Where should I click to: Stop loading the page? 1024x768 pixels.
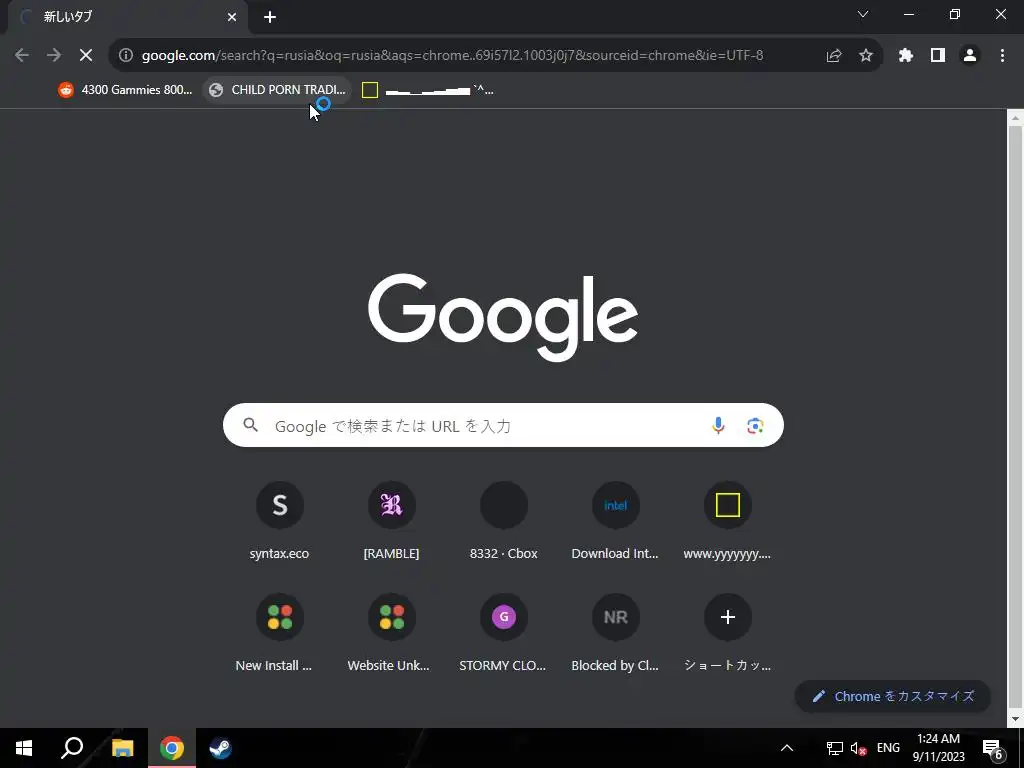[x=86, y=56]
